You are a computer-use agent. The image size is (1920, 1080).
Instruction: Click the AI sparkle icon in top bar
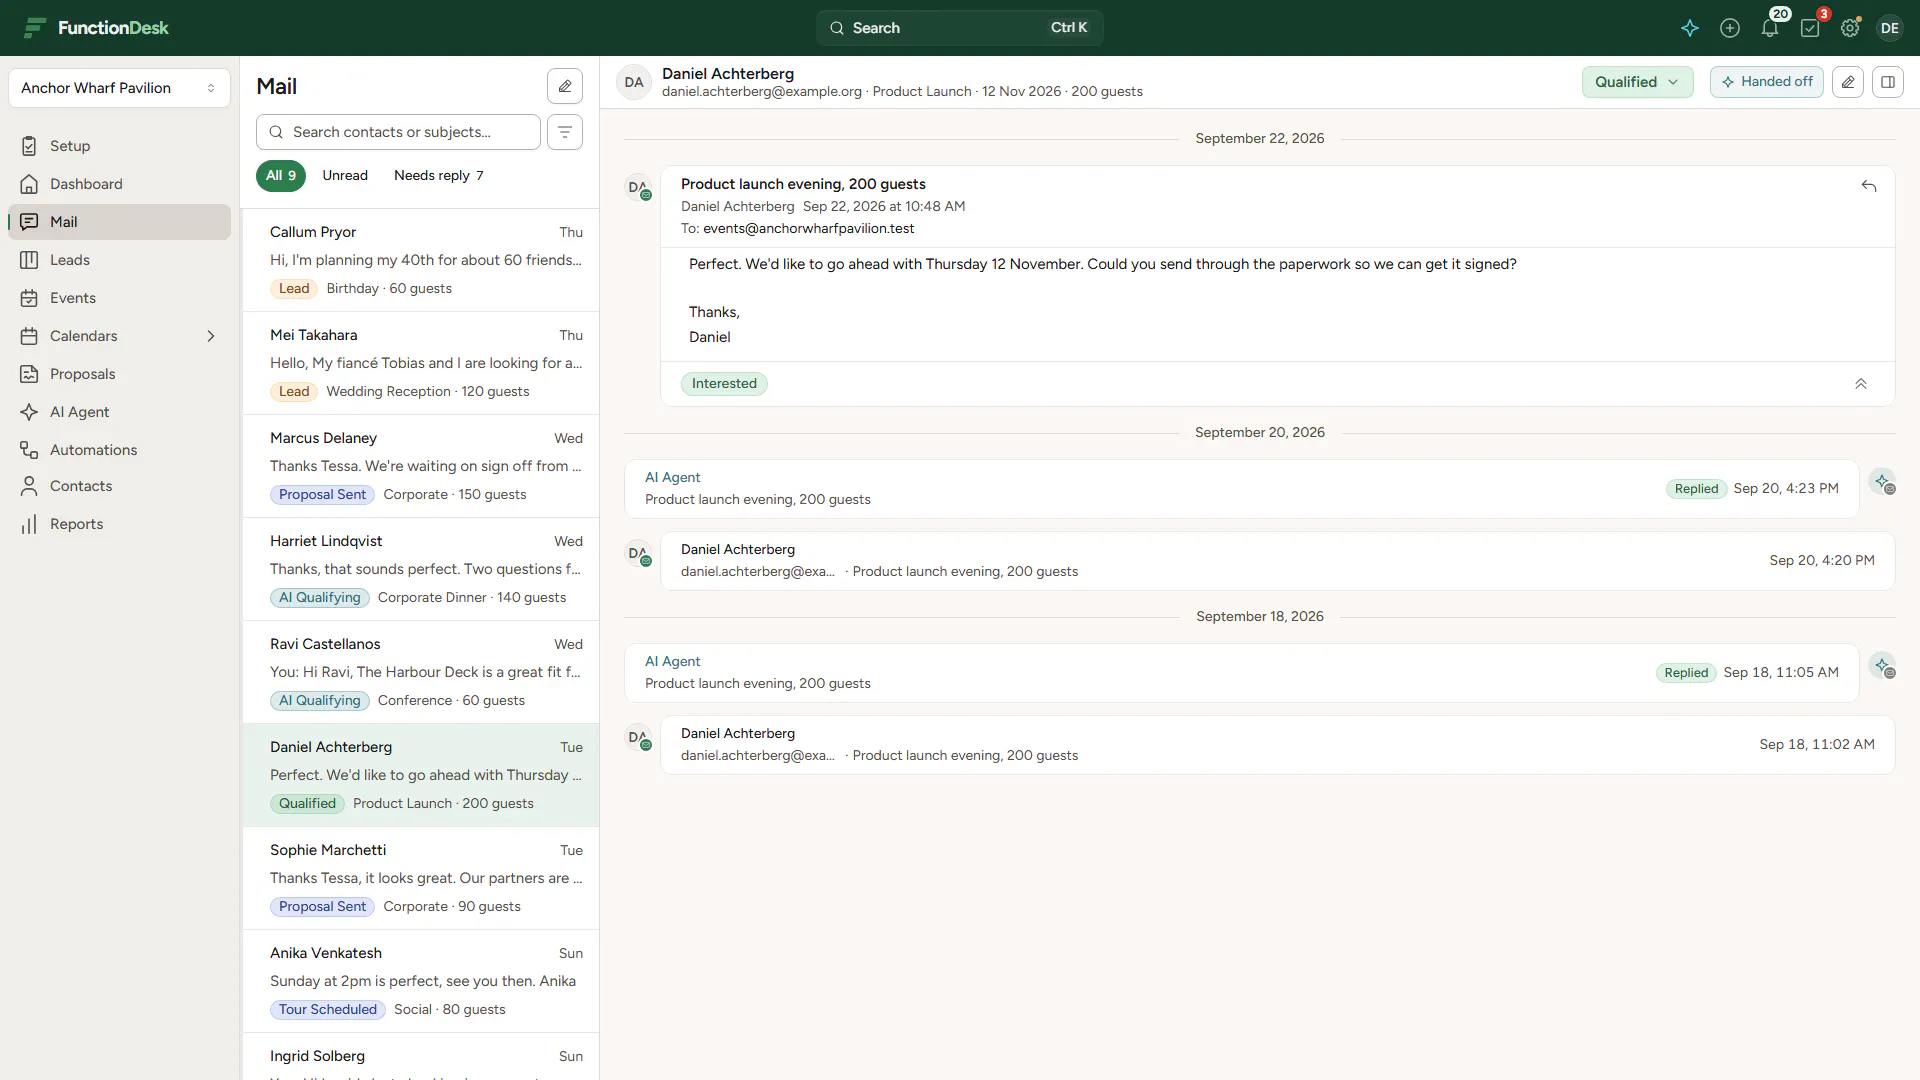pos(1690,28)
